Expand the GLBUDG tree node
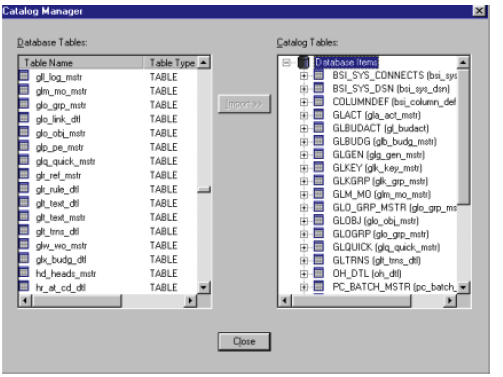503x377 pixels. click(x=304, y=142)
